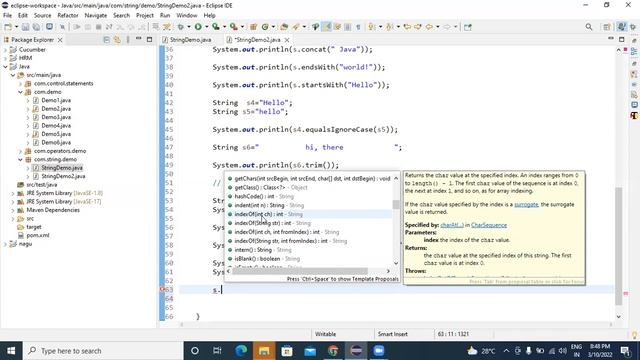The width and height of the screenshot is (640, 360).
Task: Expand Maven Dependencies node
Action: pos(13,210)
